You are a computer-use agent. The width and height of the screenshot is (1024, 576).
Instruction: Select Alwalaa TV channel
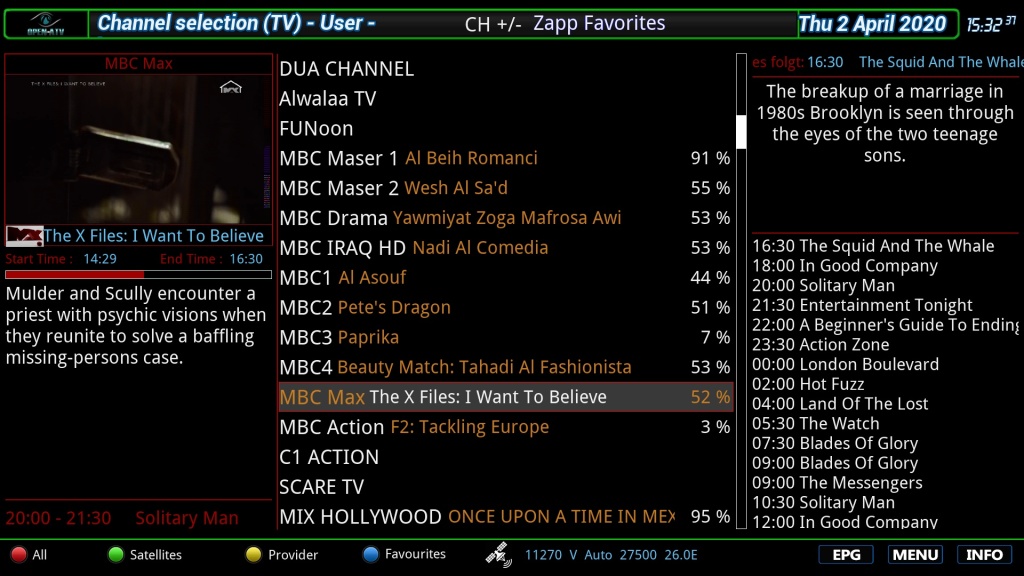[x=505, y=99]
